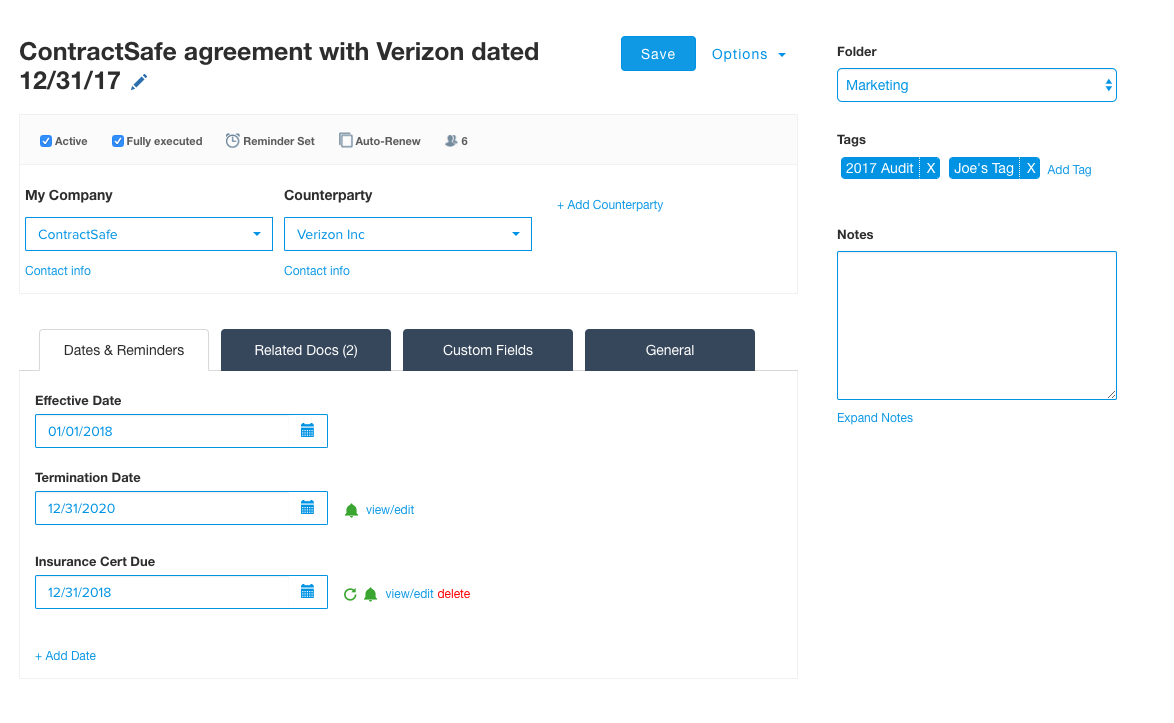This screenshot has height=723, width=1174.
Task: Click the Insurance Cert reminder bell icon
Action: tap(370, 594)
